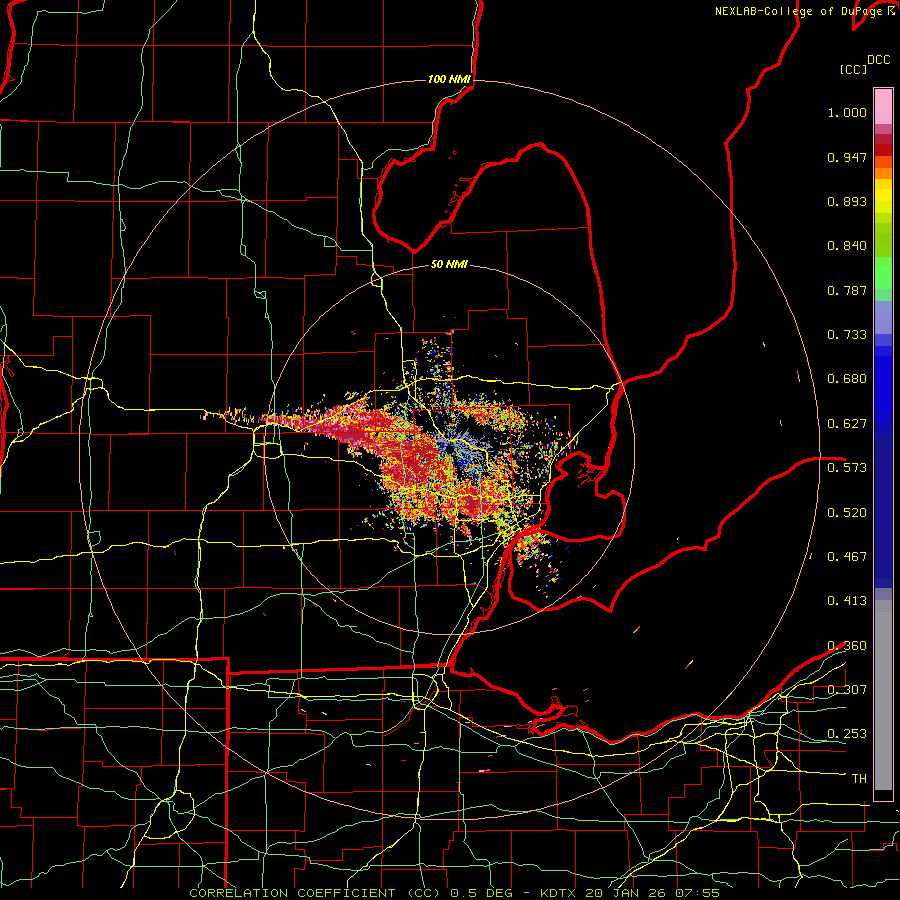
Task: Click the NEXLAB-College of DuPage label
Action: (x=798, y=11)
